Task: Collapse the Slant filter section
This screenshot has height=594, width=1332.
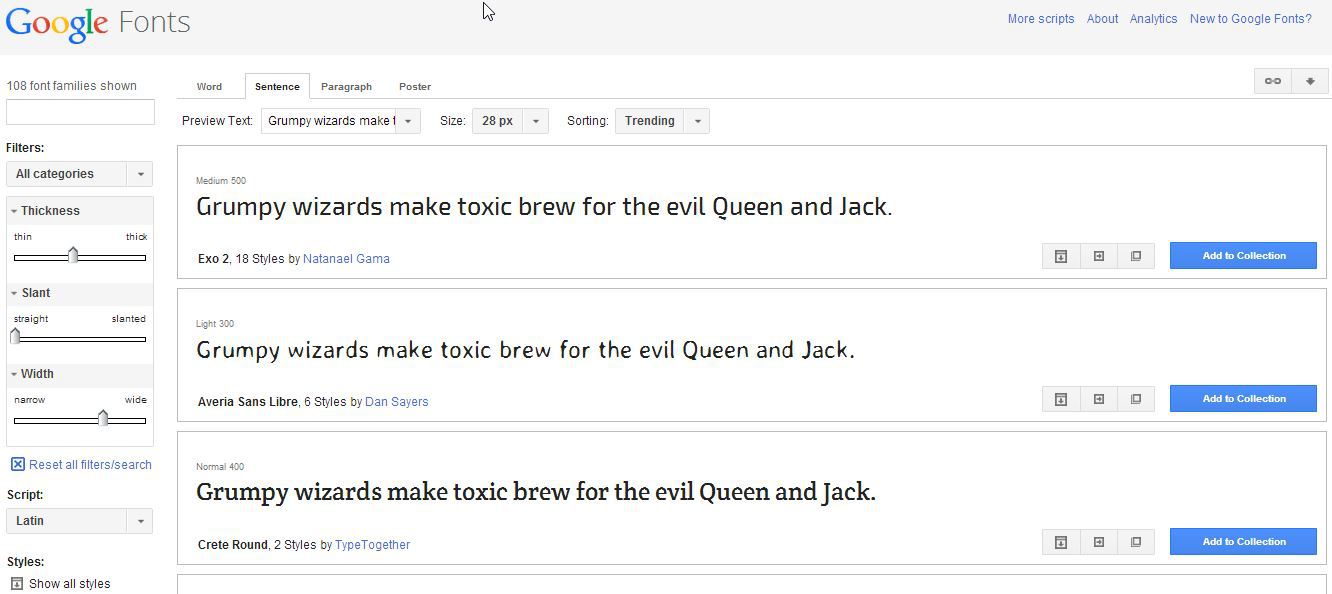Action: (80, 293)
